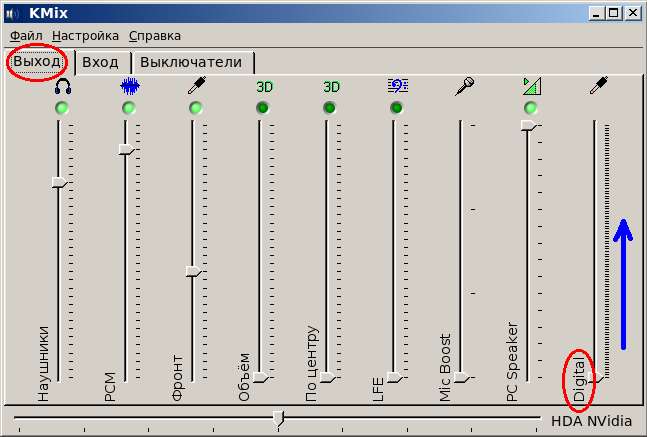Click the Фронт channel label
The image size is (647, 437).
pyautogui.click(x=177, y=378)
